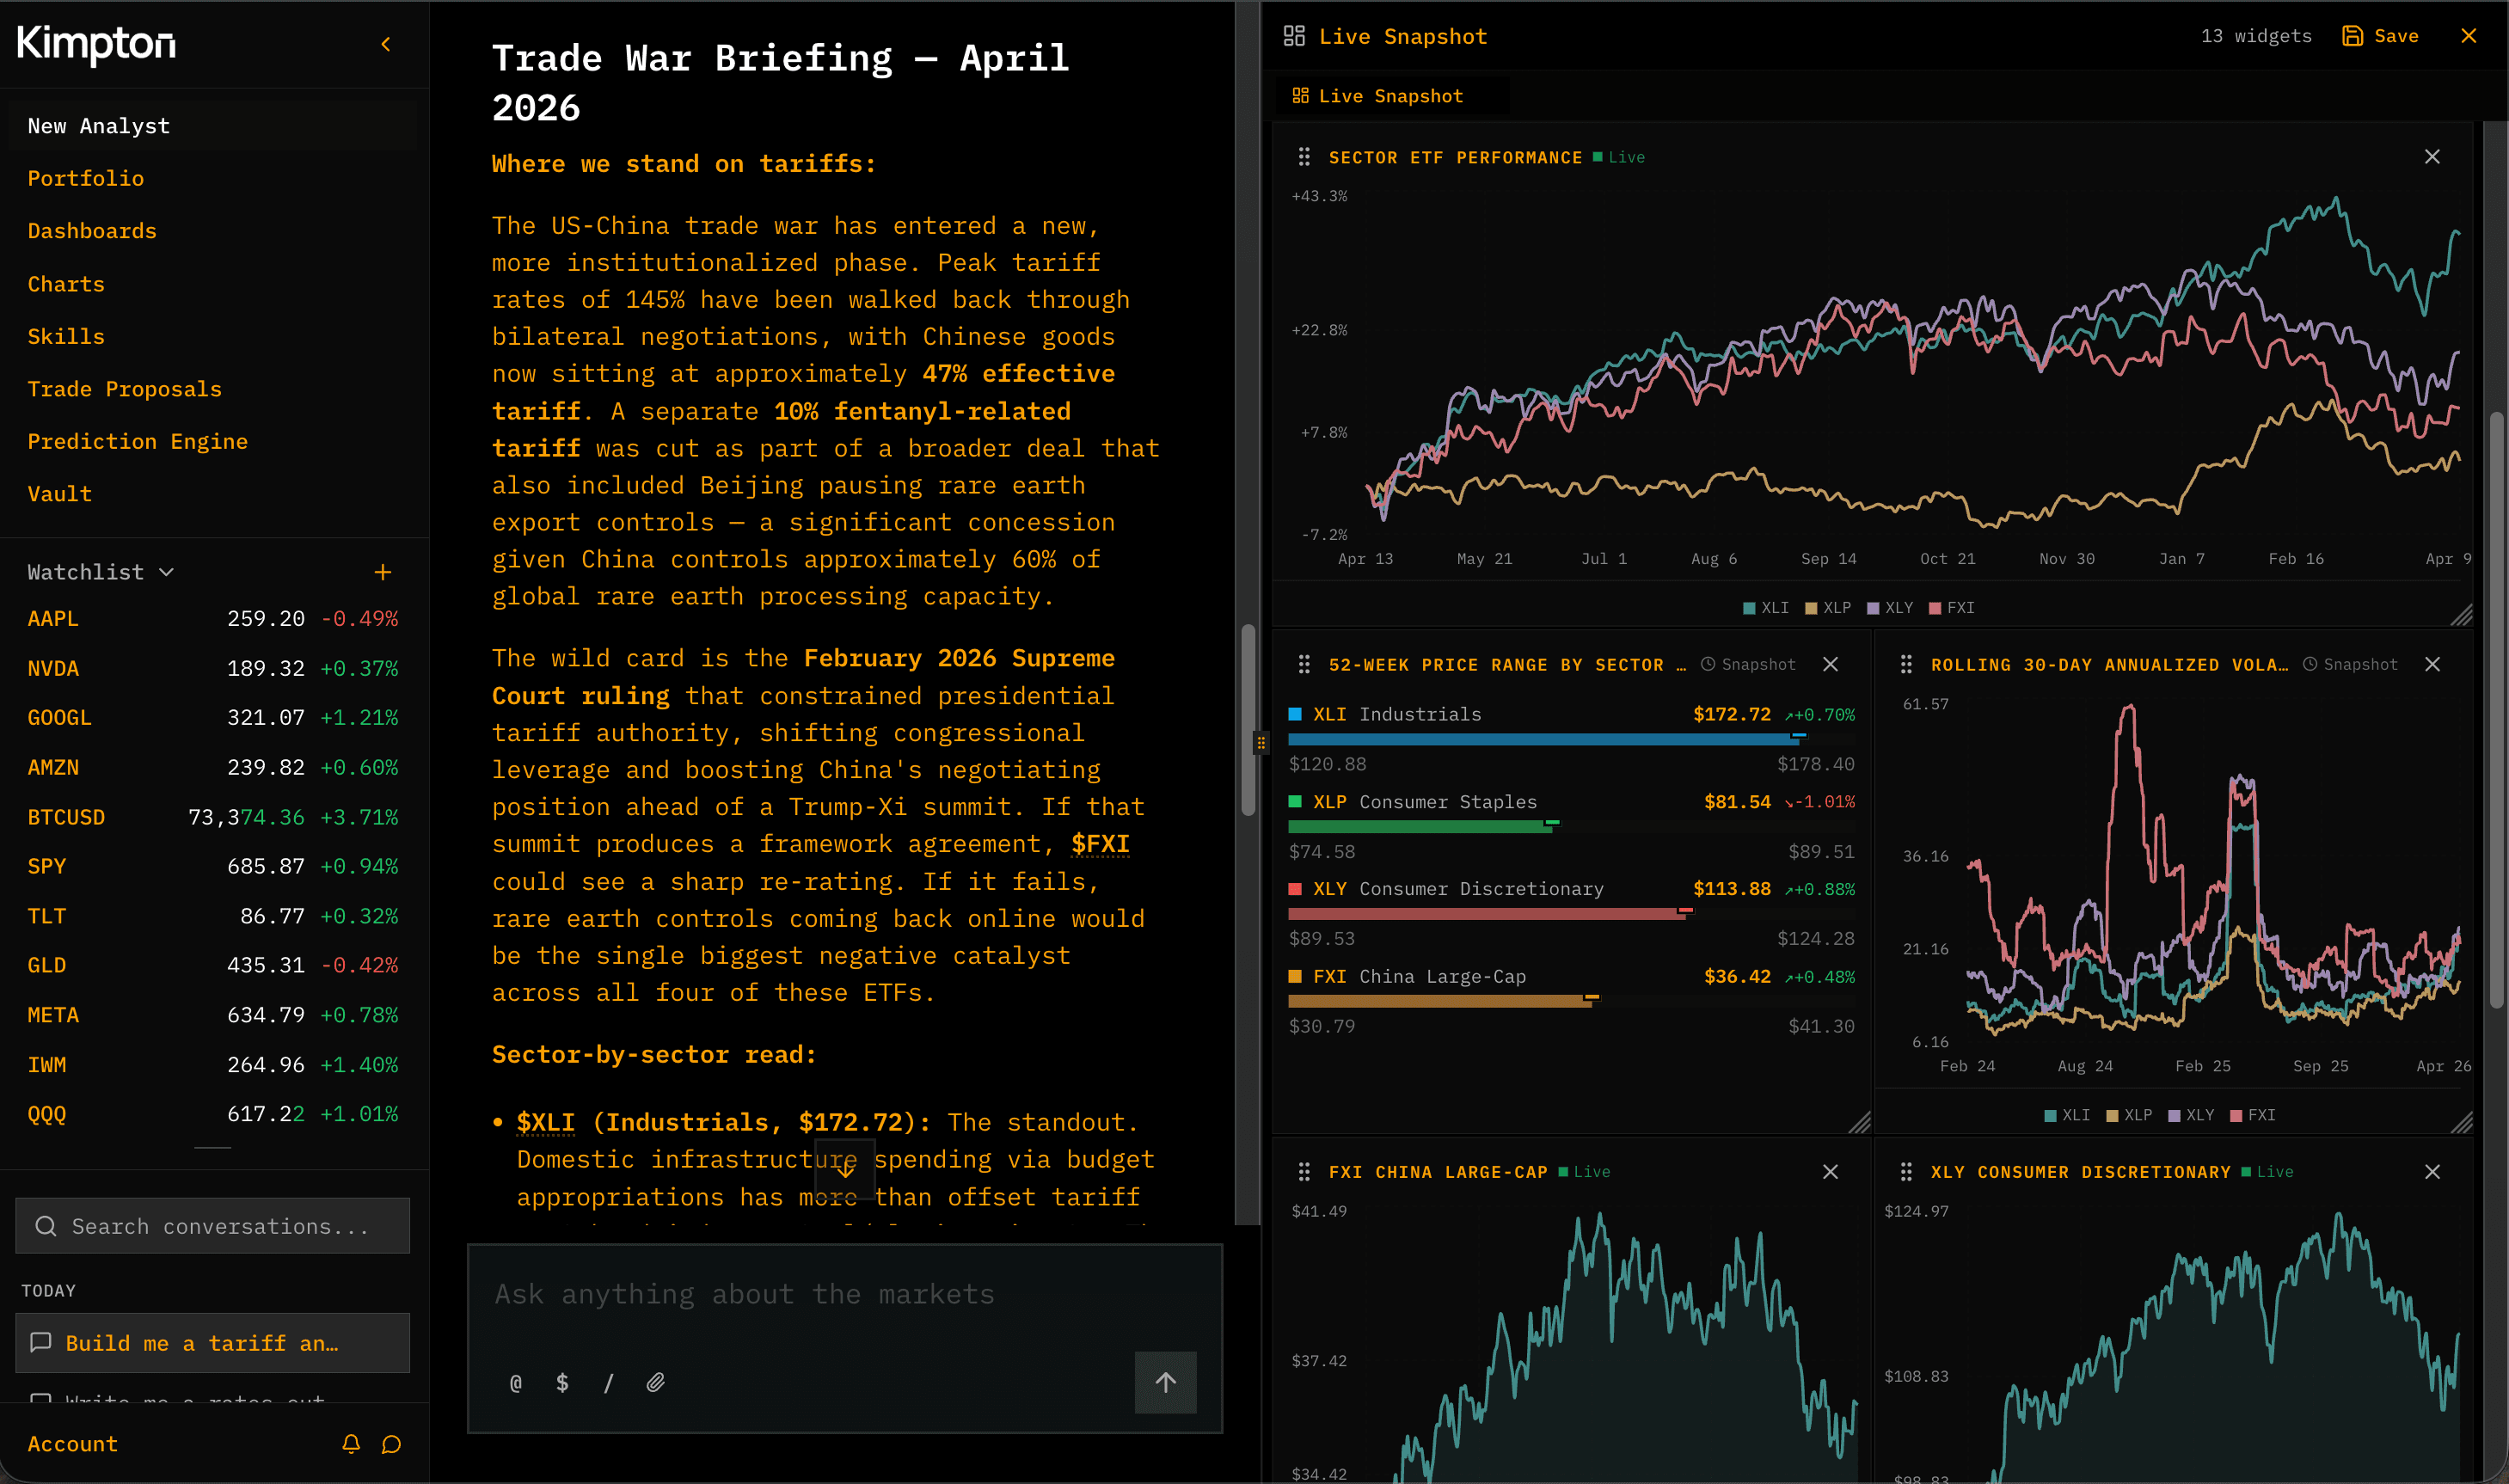Open Prediction Engine from the sidebar
Screen dimensions: 2509x1484
[138, 441]
